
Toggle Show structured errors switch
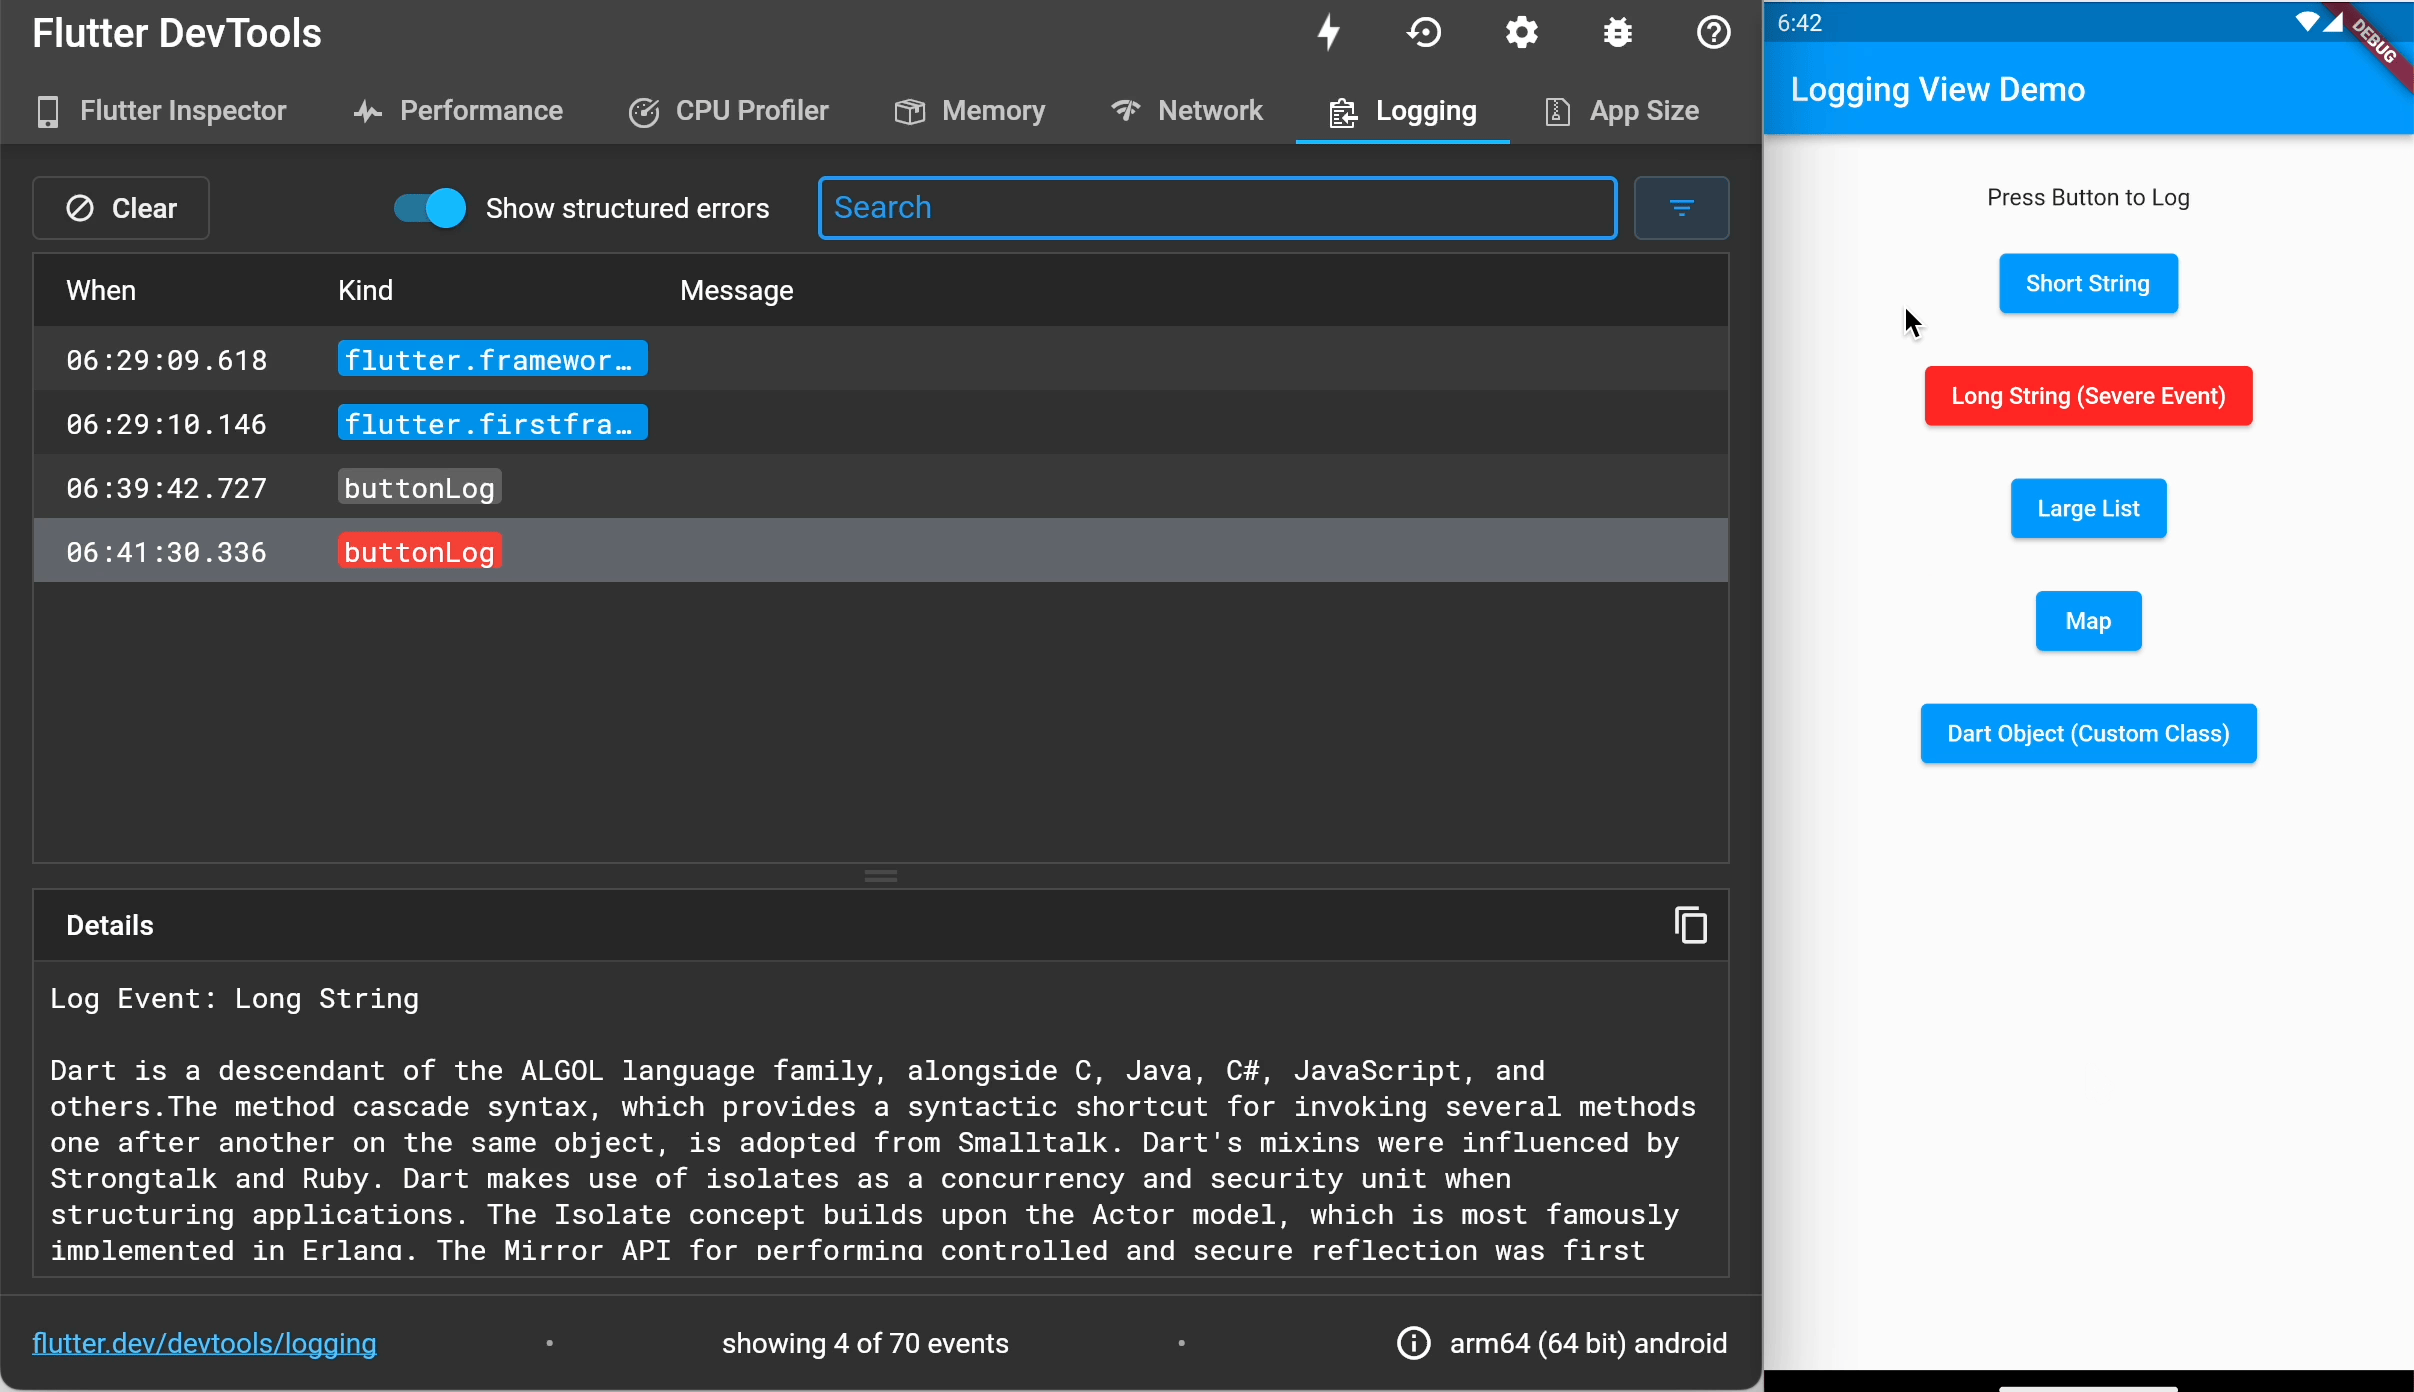coord(430,208)
